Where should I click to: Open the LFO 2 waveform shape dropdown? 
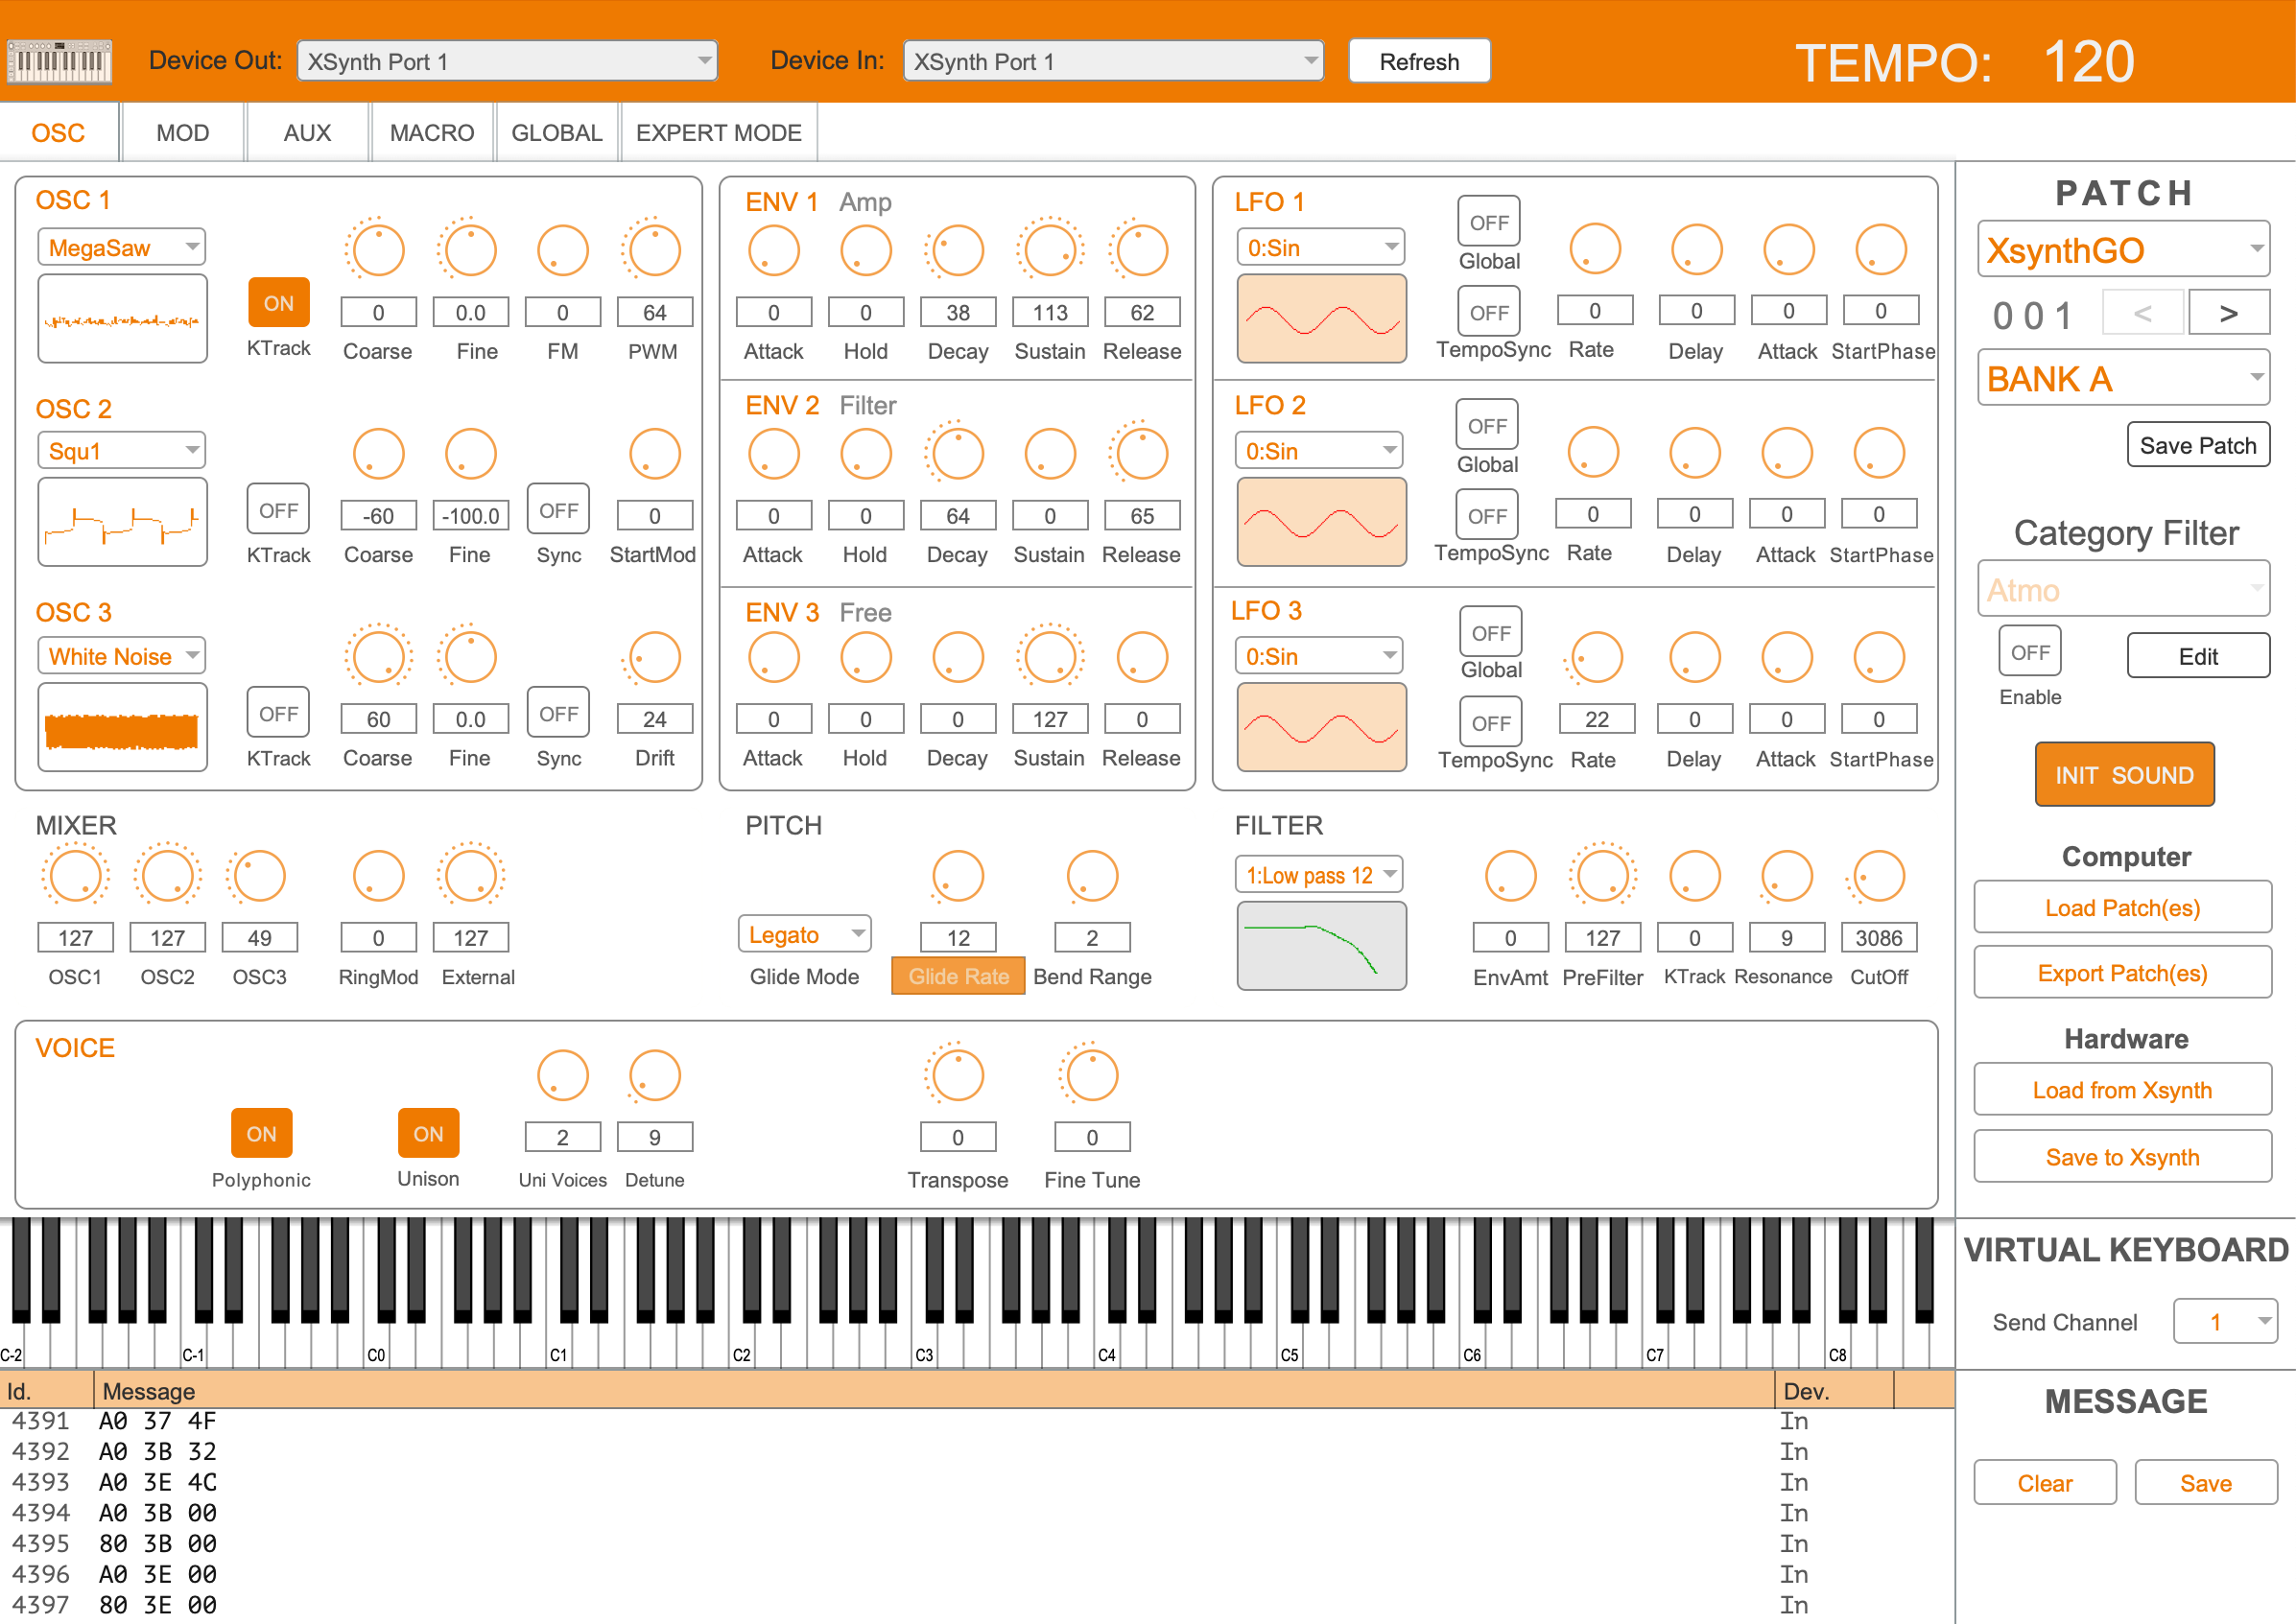click(x=1319, y=450)
